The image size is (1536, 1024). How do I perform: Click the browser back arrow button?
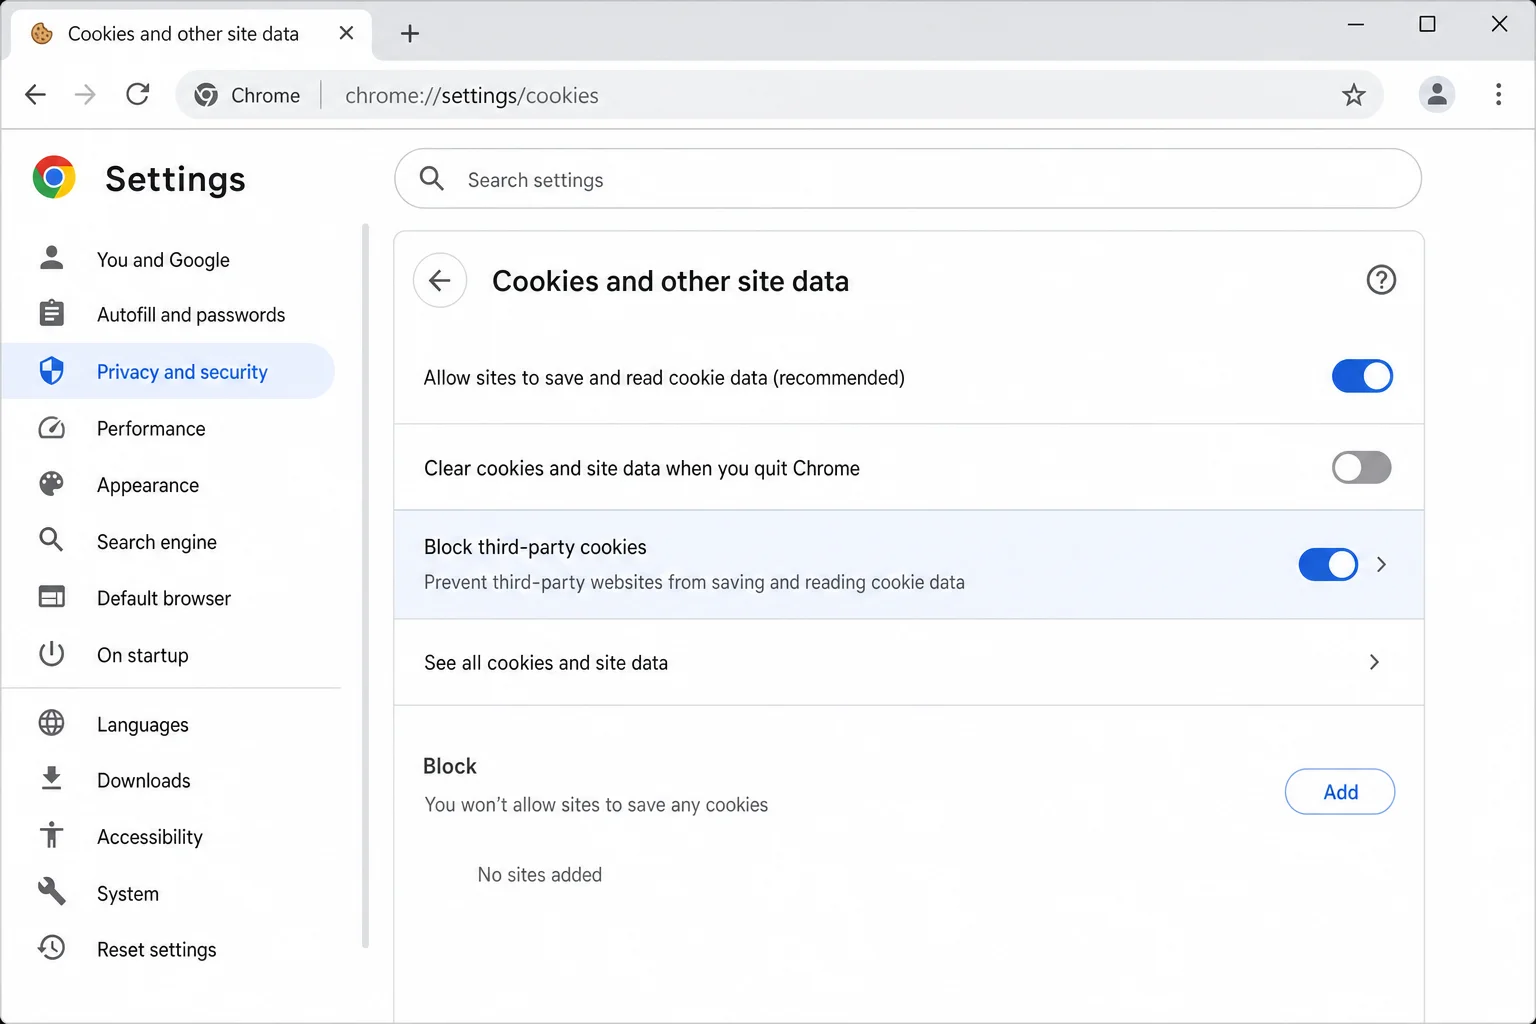click(x=35, y=95)
